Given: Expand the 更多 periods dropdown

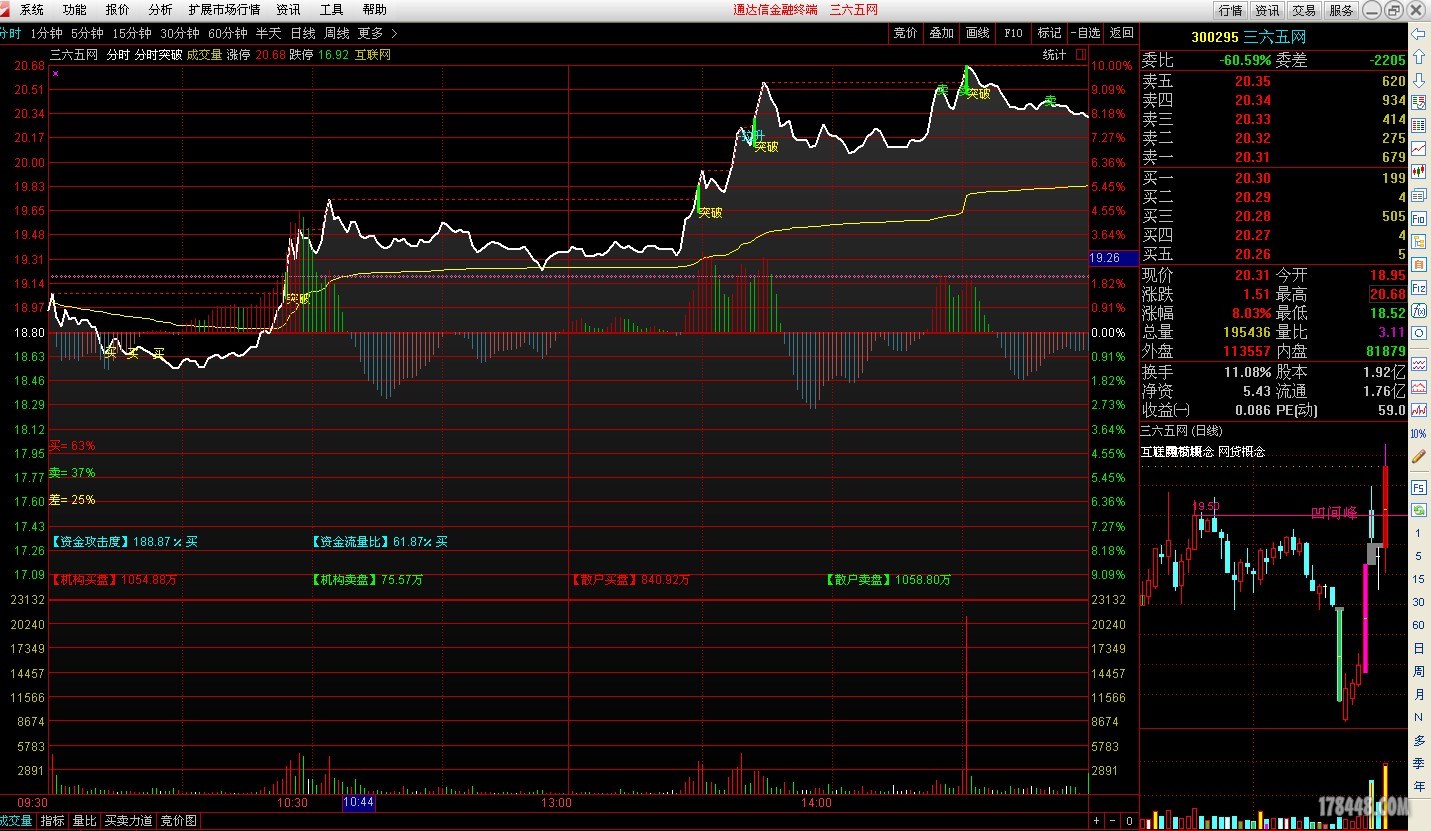Looking at the screenshot, I should tap(377, 33).
